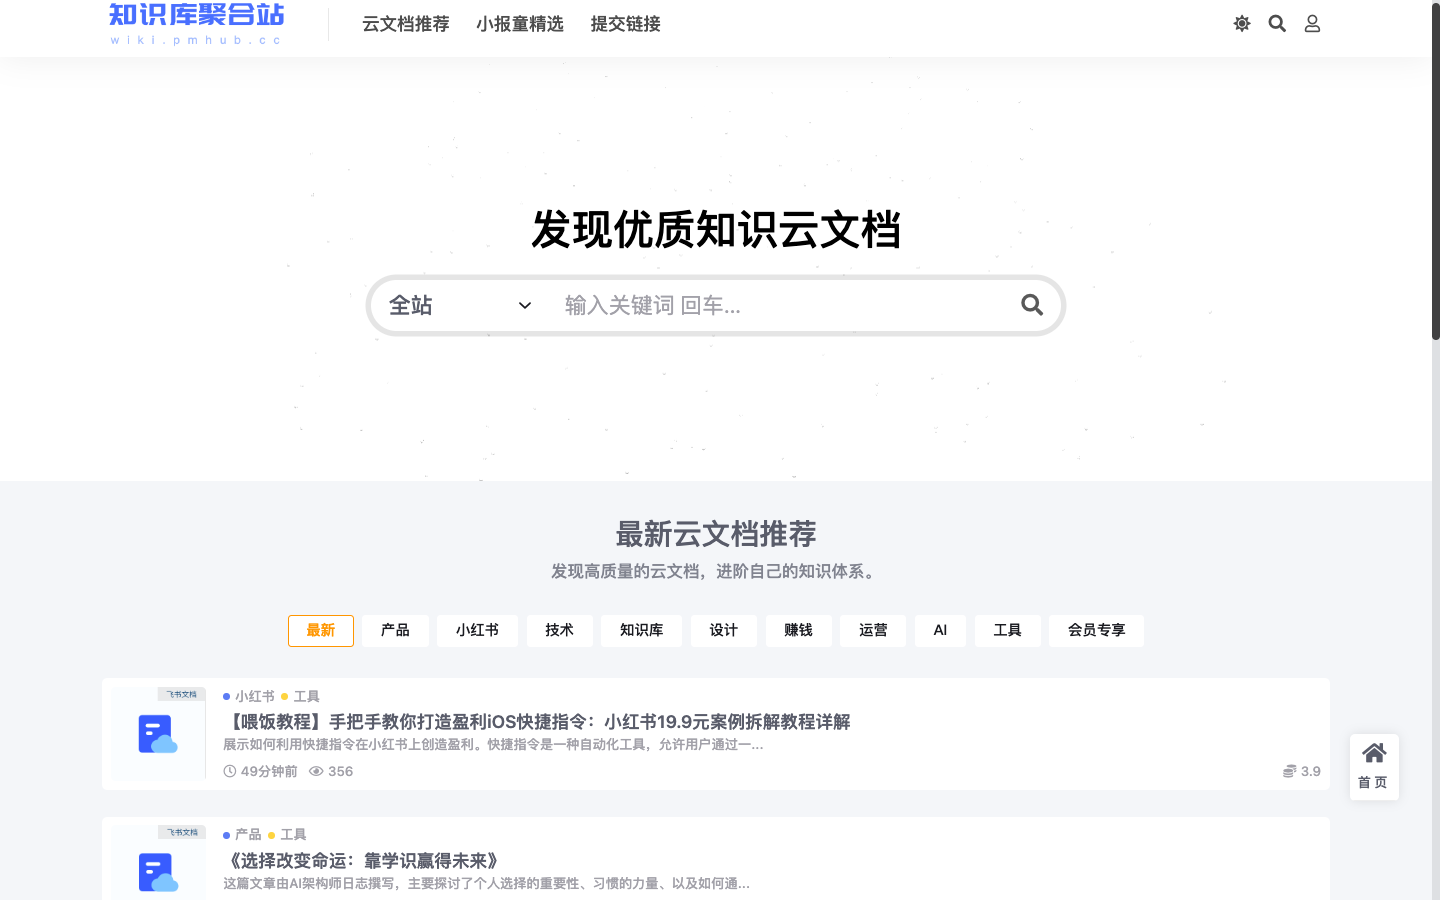Viewport: 1440px width, 900px height.
Task: Click the search icon inside the search bar
Action: click(1032, 305)
